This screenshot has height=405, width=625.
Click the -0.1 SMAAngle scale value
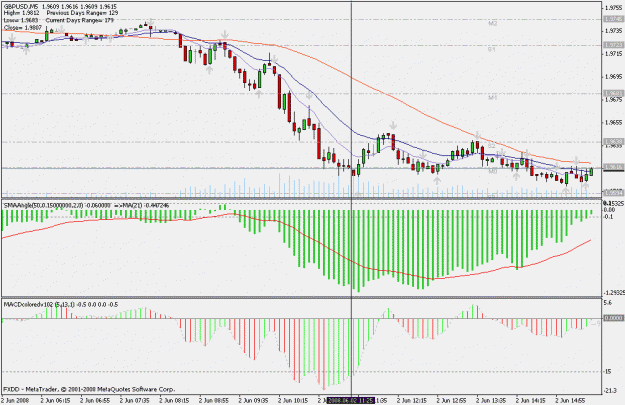click(x=609, y=216)
